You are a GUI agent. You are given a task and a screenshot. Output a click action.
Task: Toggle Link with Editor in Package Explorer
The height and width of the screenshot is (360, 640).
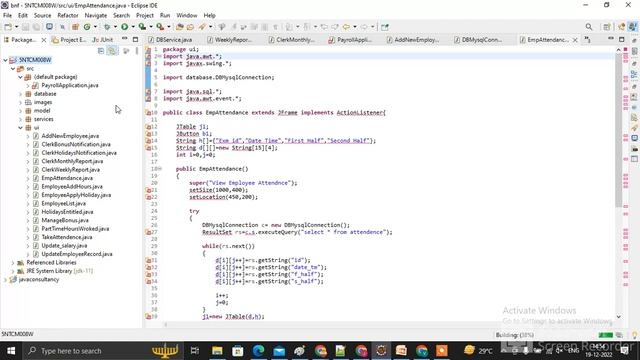[x=112, y=51]
